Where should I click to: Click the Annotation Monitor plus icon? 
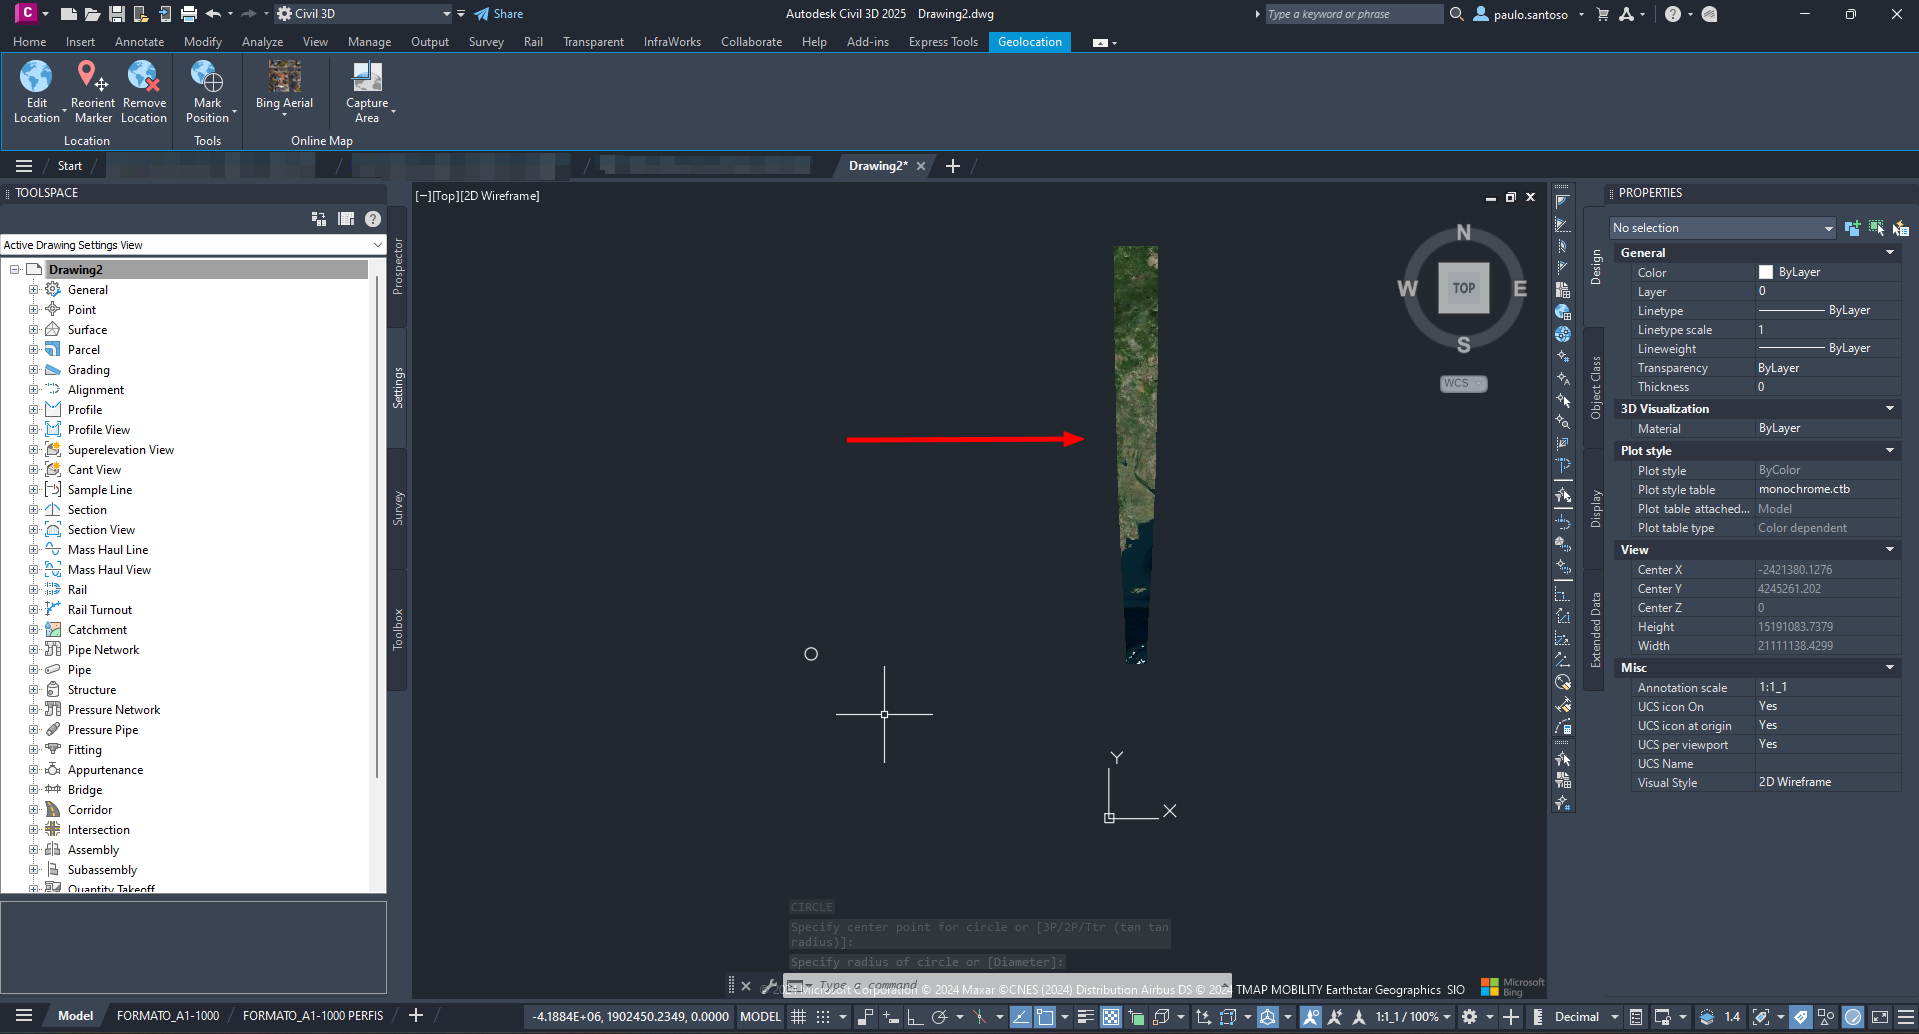click(x=1511, y=1017)
